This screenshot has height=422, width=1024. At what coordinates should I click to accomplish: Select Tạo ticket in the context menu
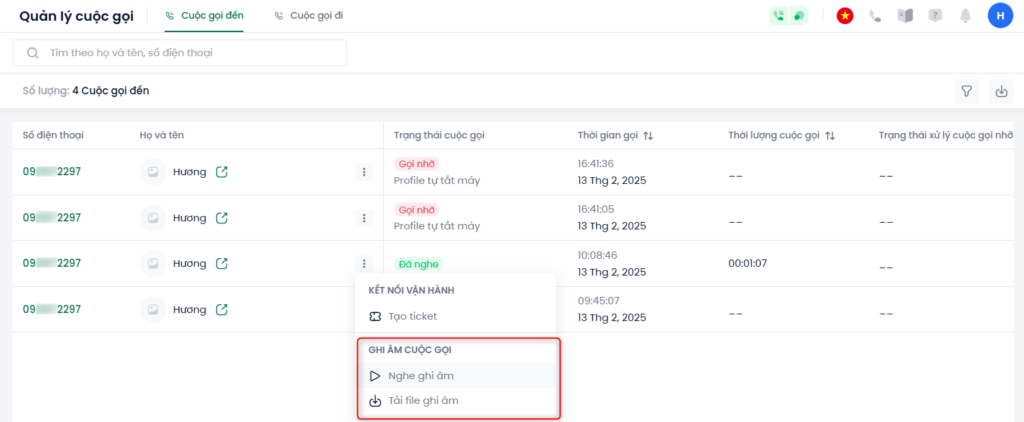pyautogui.click(x=412, y=316)
